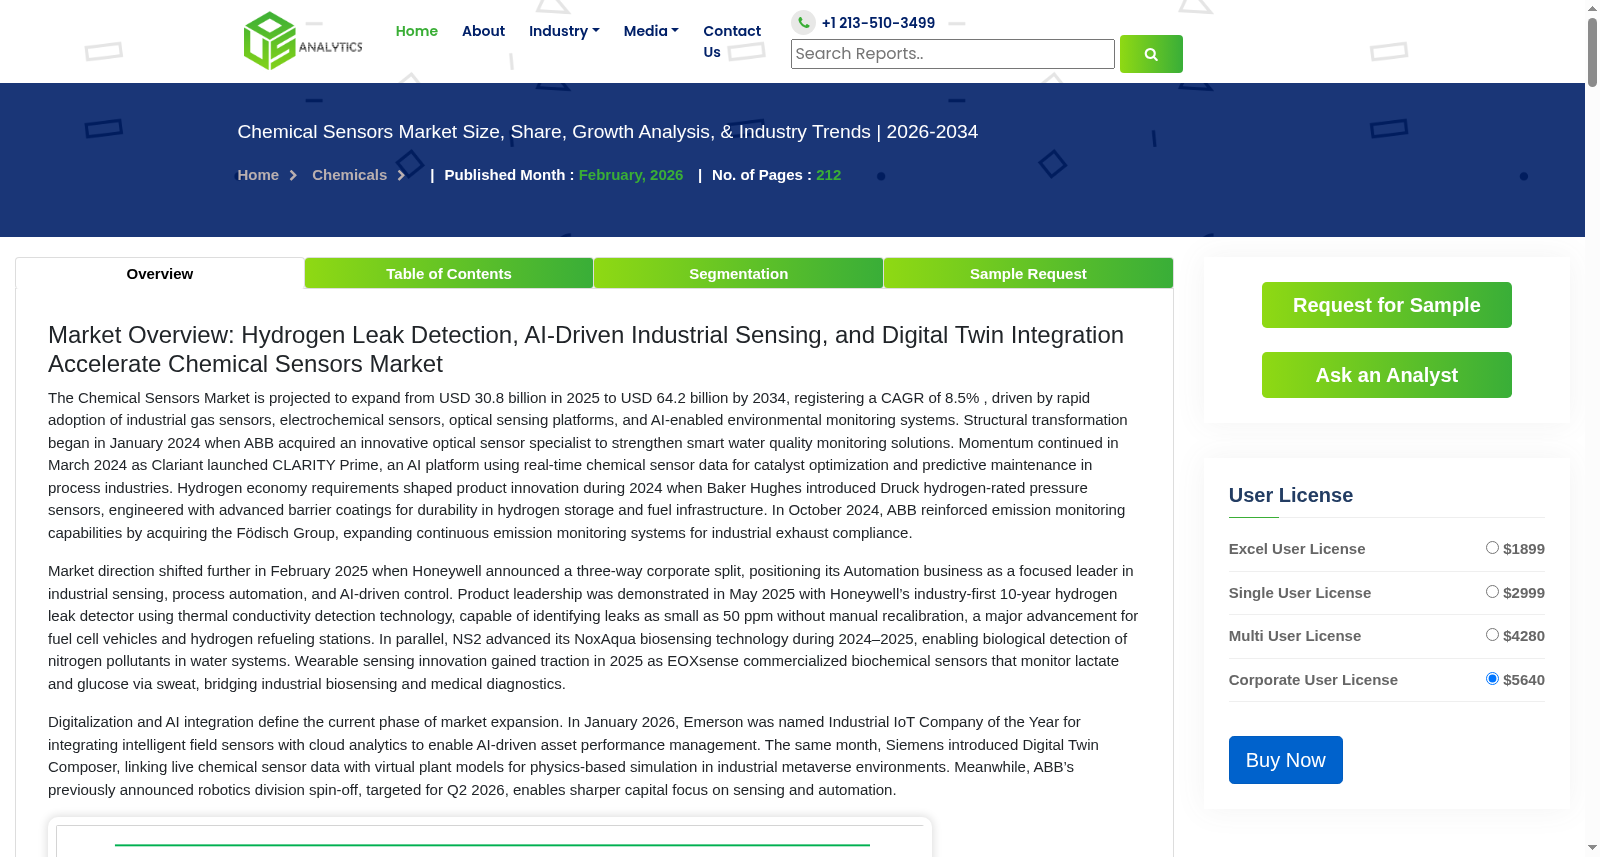This screenshot has width=1600, height=857.
Task: Click the published date February, 2026
Action: (x=631, y=175)
